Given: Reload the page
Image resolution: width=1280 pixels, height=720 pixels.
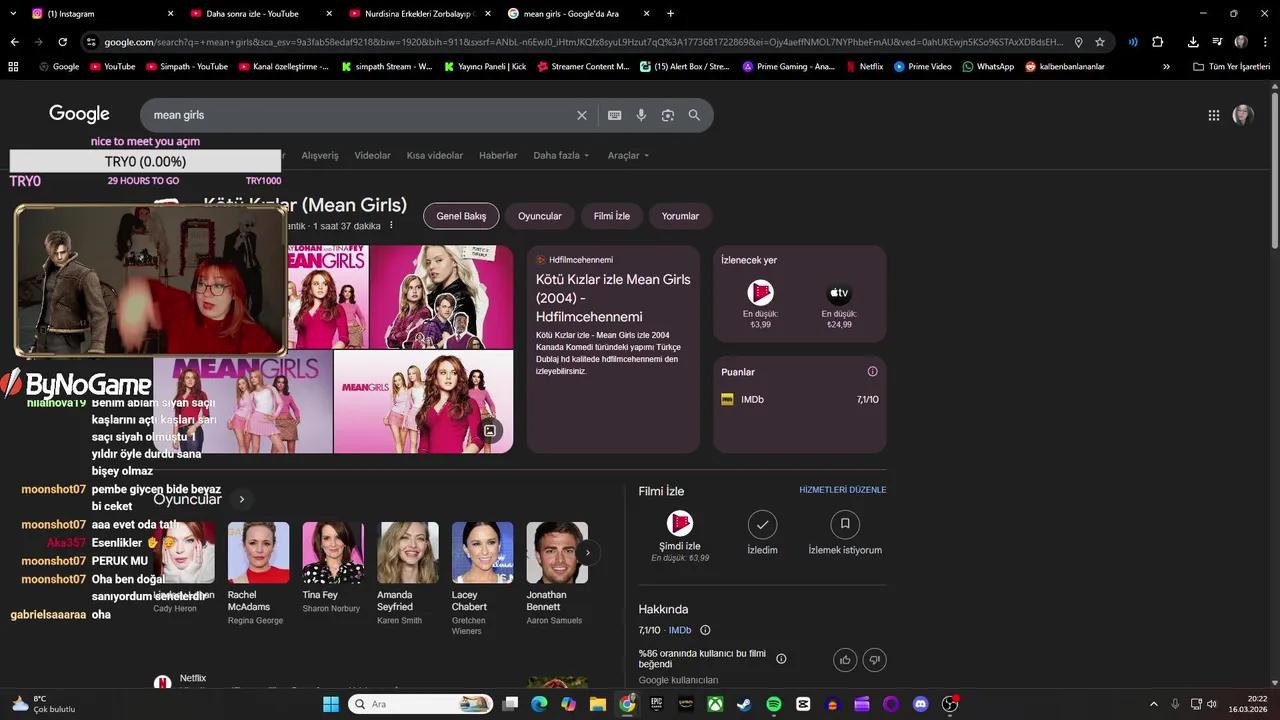Looking at the screenshot, I should (x=62, y=42).
